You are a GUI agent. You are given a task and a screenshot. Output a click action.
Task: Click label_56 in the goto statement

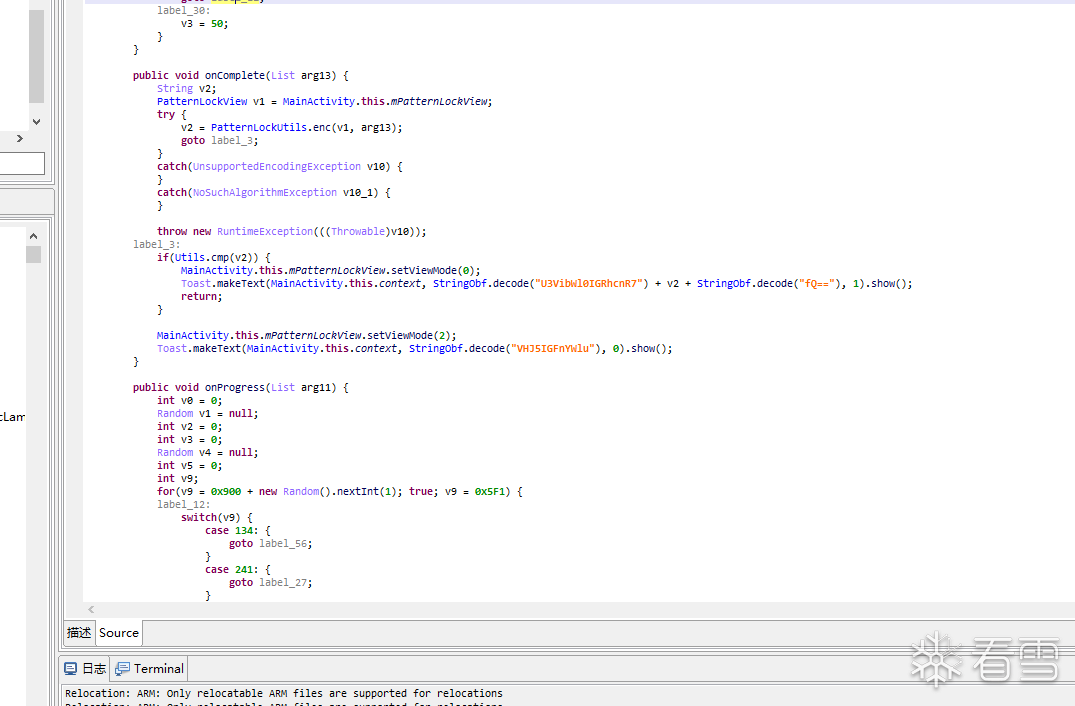click(x=282, y=544)
